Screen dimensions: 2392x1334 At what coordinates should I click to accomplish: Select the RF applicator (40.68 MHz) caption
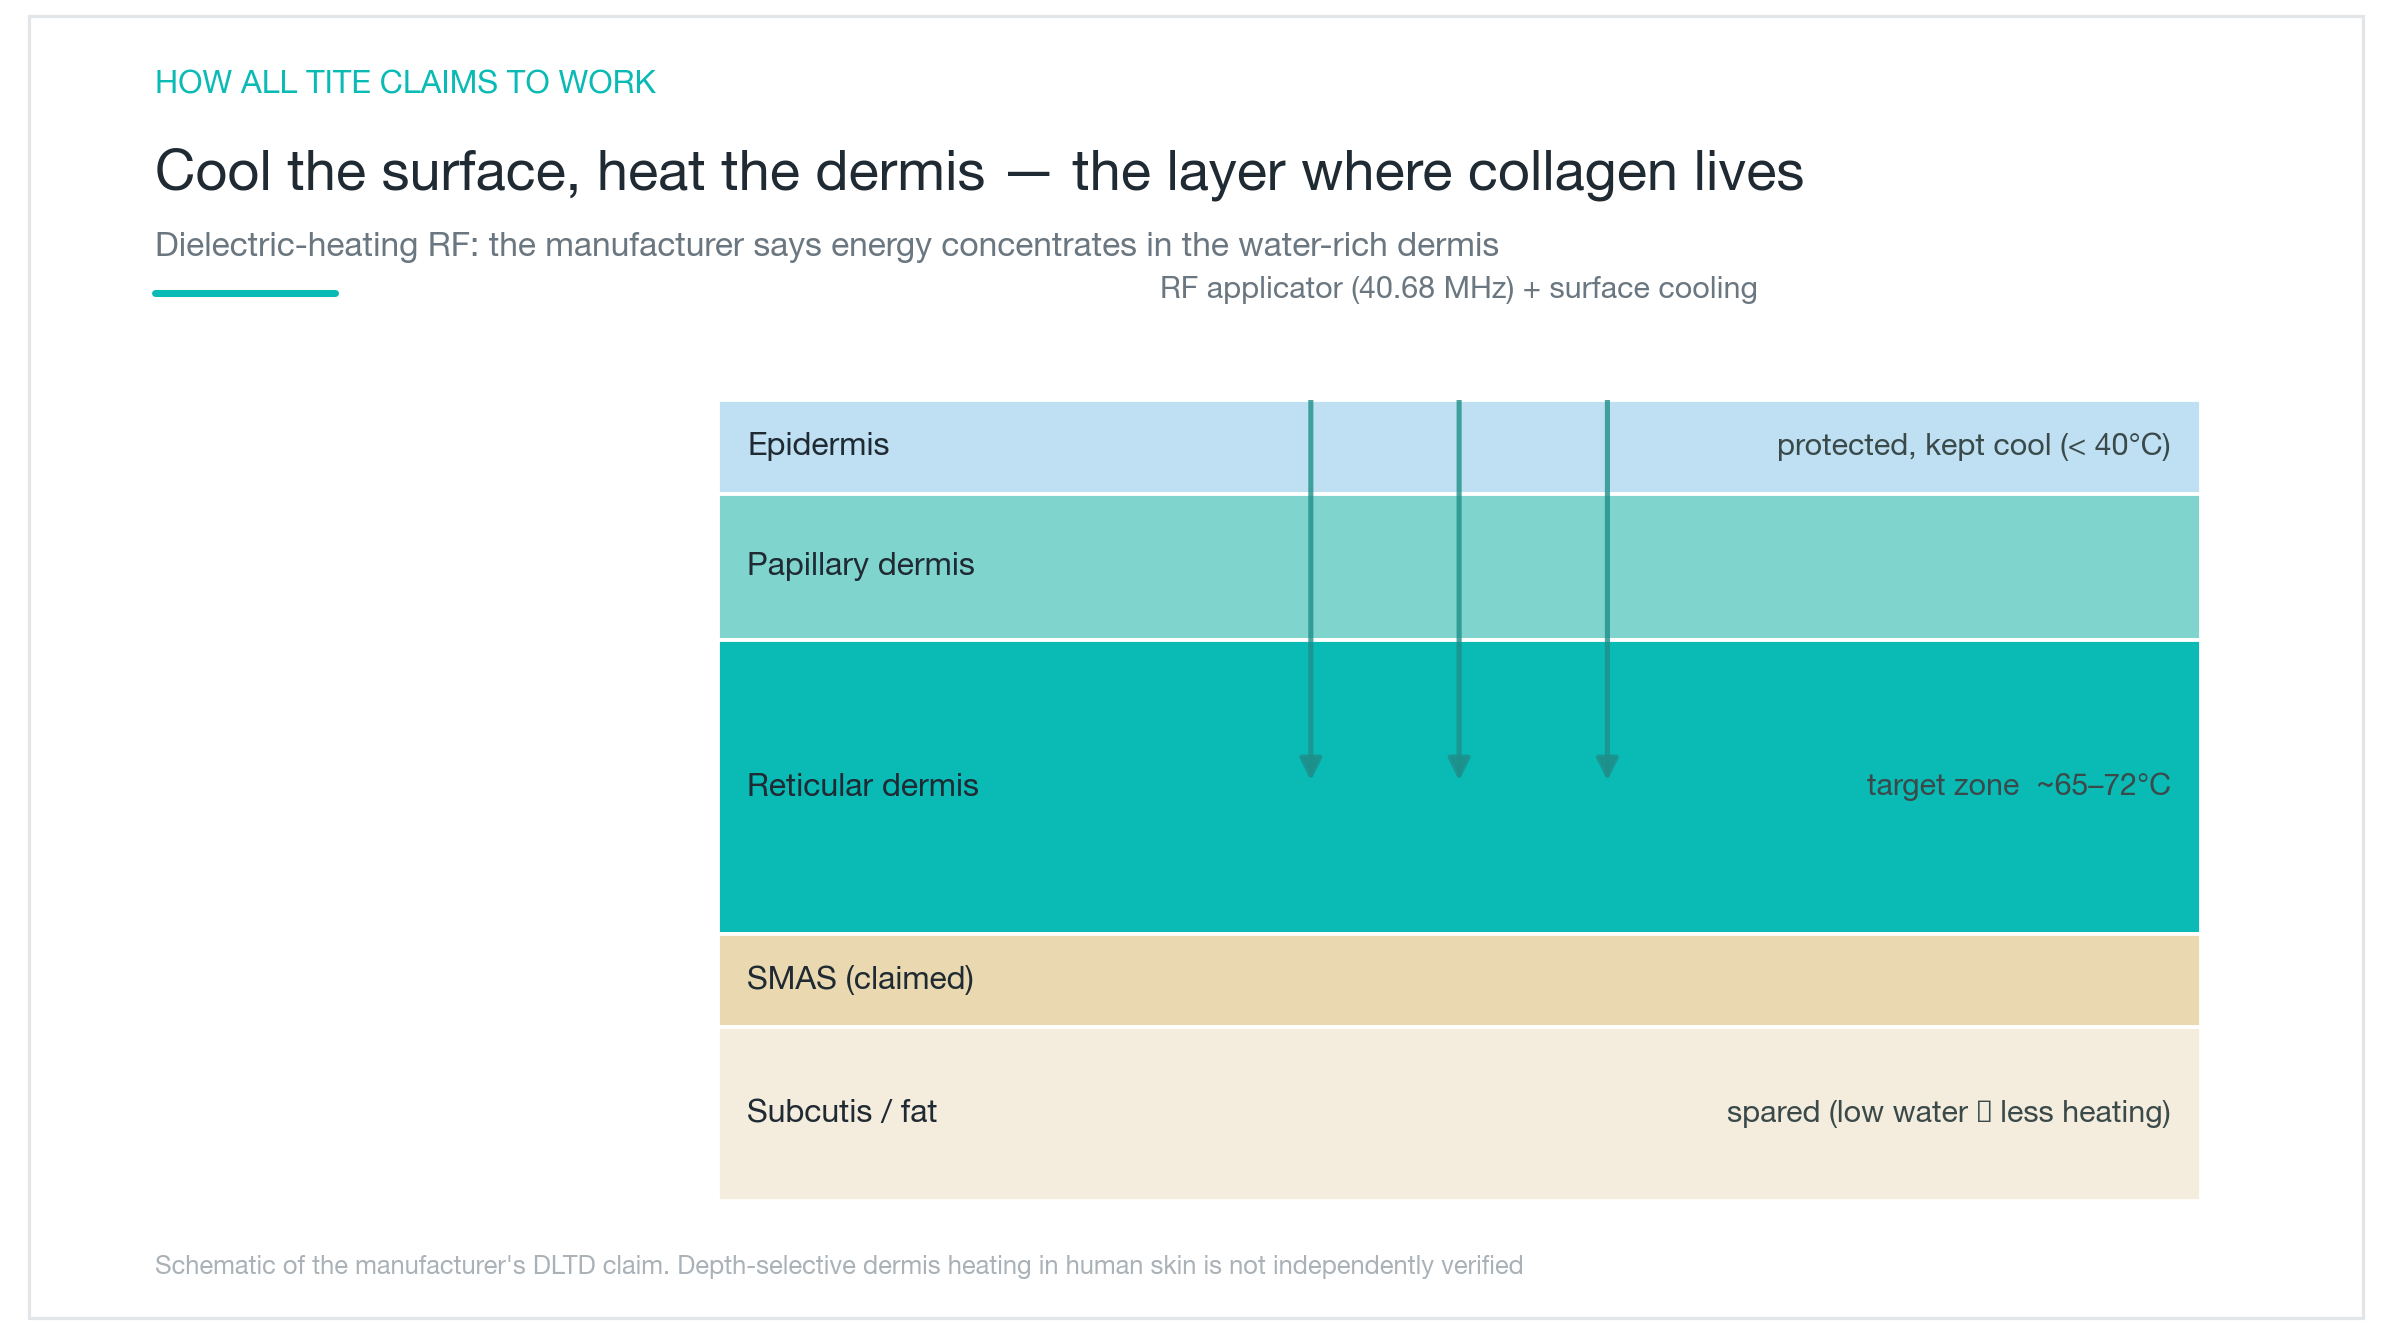[x=1458, y=288]
